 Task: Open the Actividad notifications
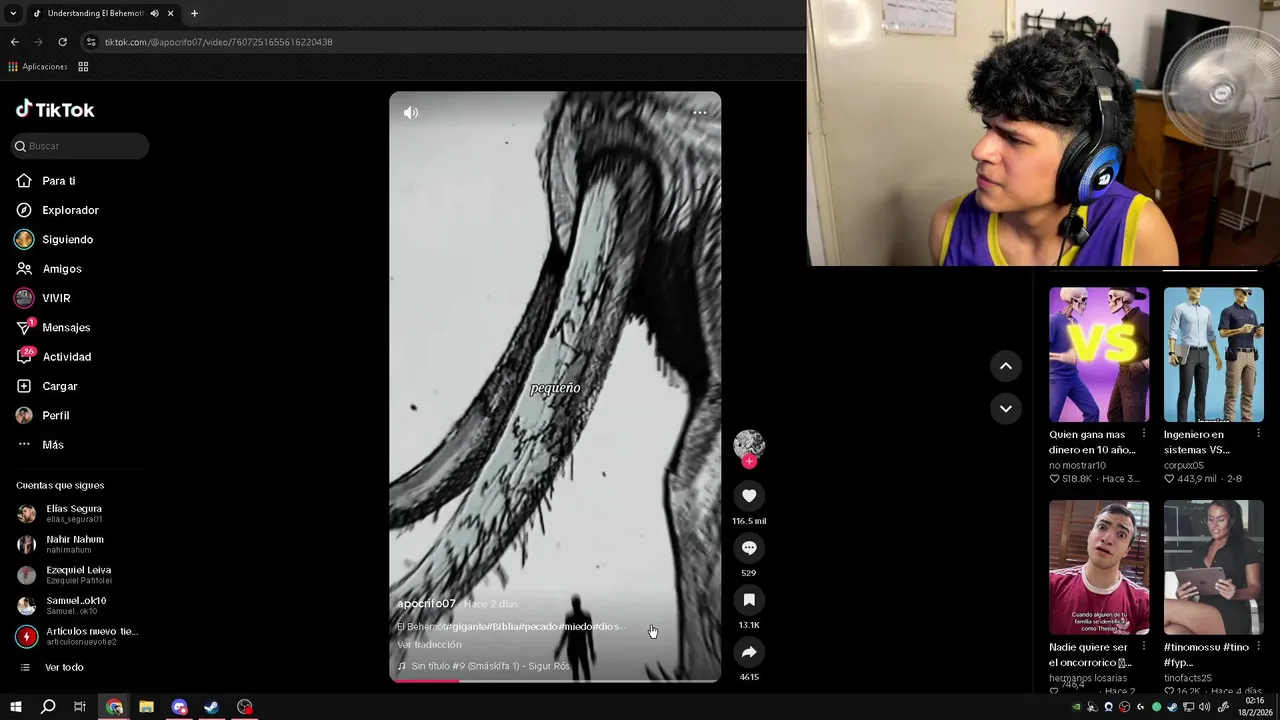point(54,357)
